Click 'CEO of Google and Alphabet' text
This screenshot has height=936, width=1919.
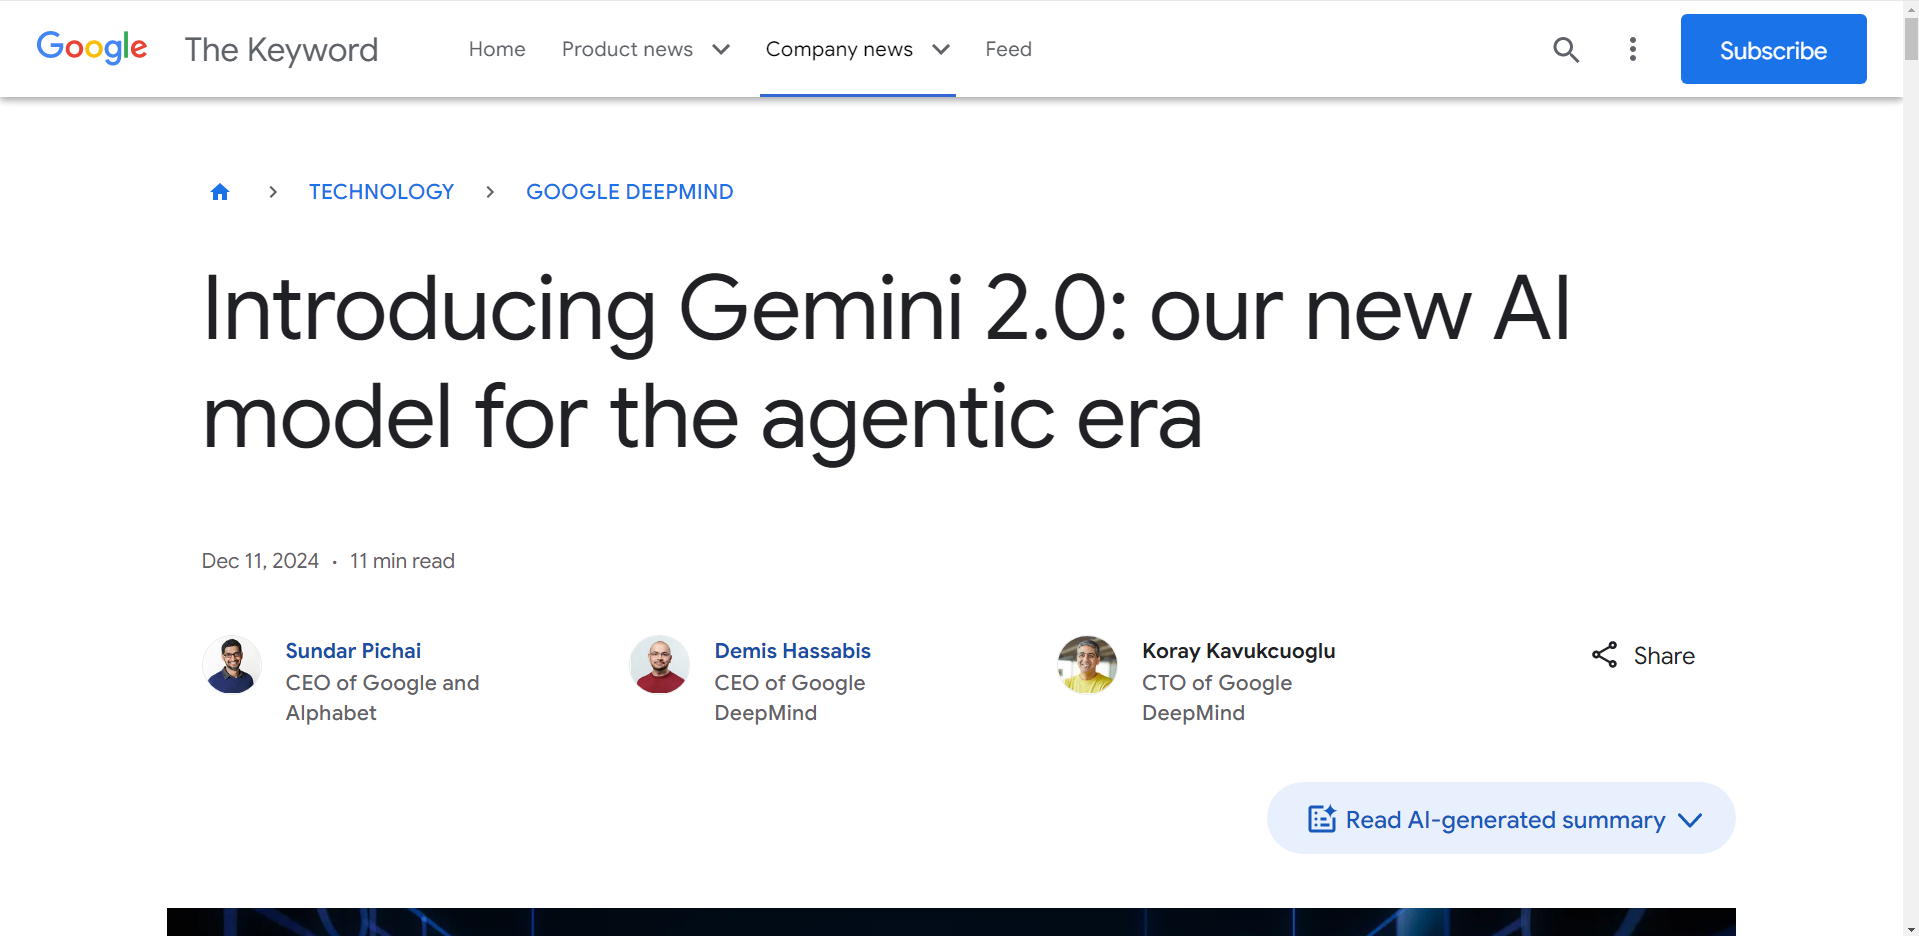(382, 698)
